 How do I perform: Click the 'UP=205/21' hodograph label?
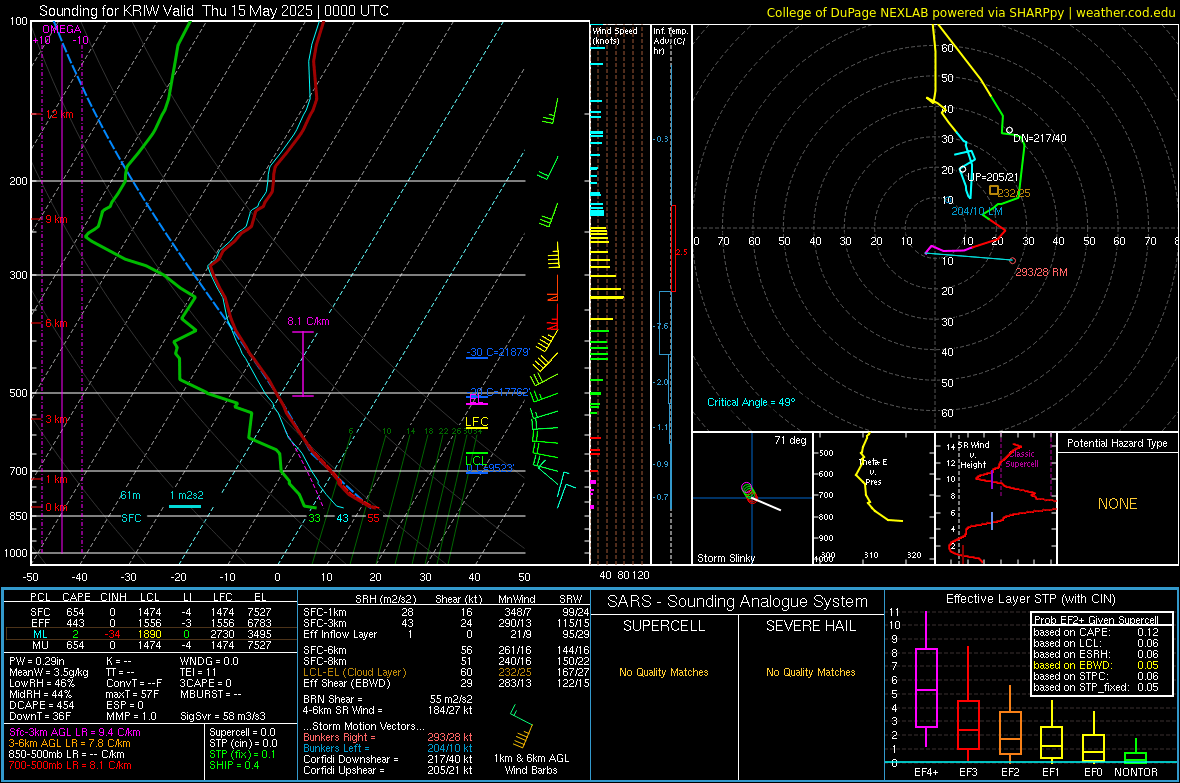tap(993, 178)
